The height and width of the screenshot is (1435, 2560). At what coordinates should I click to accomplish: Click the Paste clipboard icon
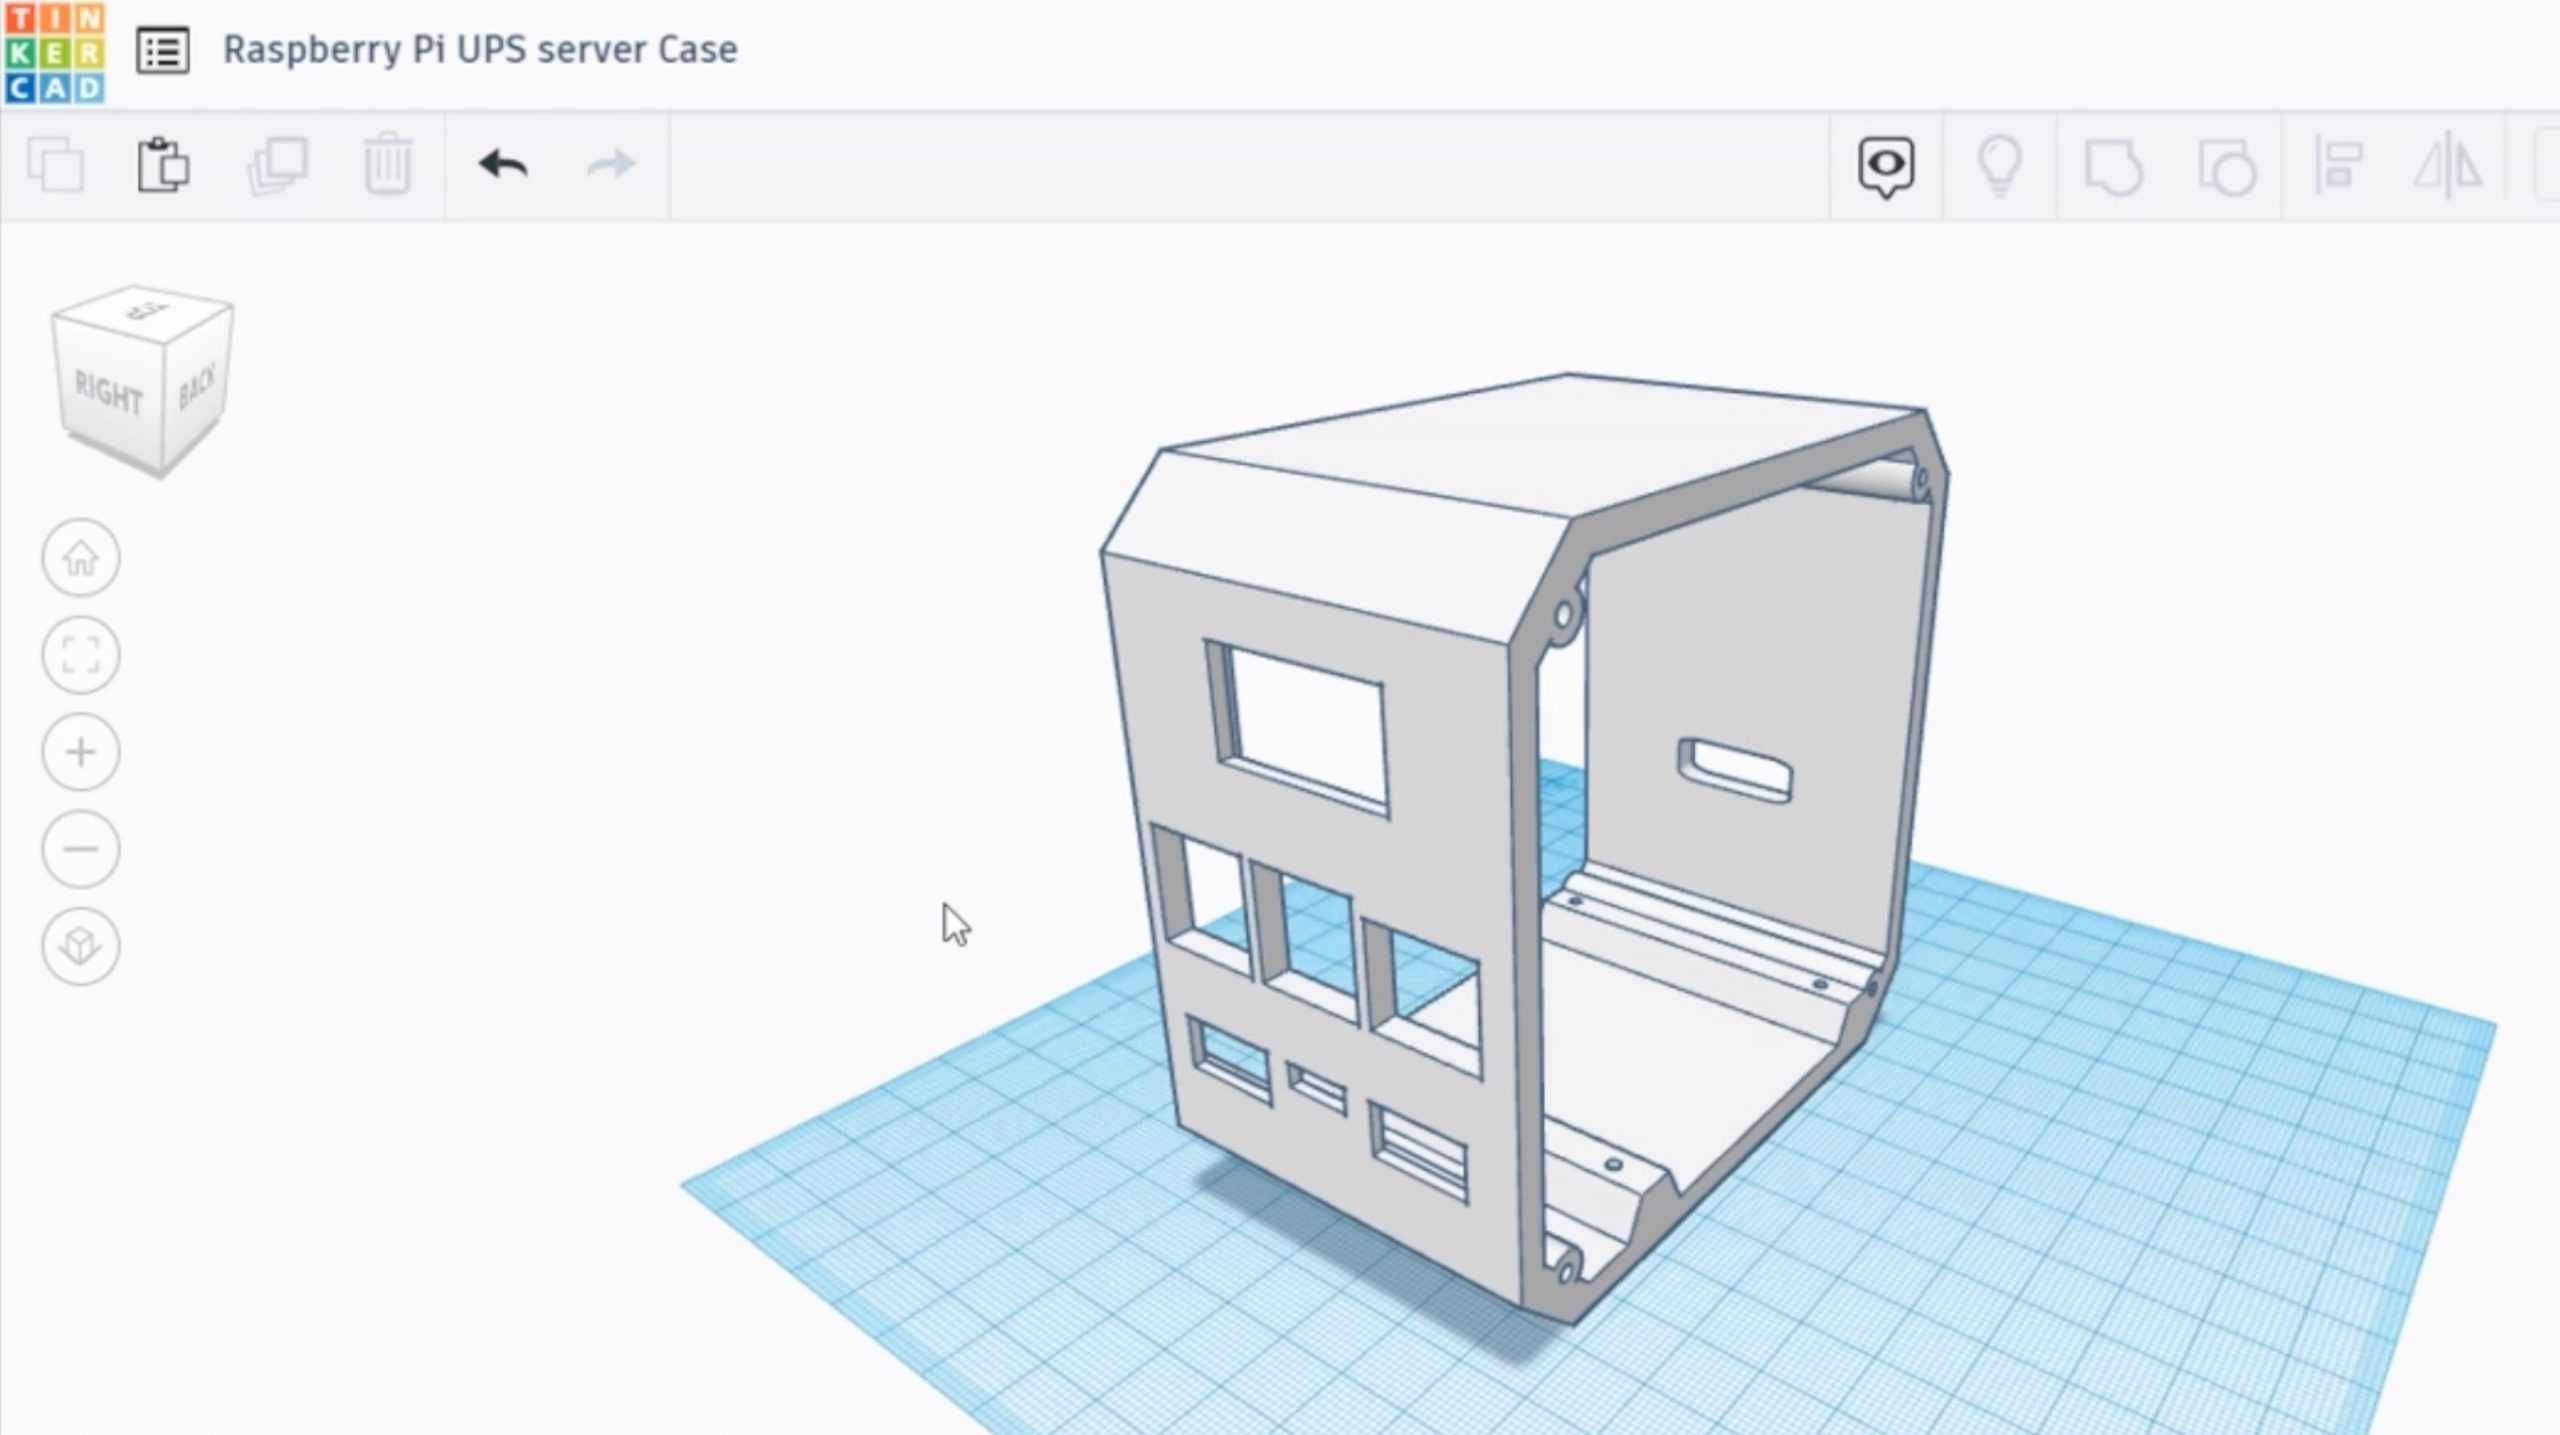coord(163,165)
